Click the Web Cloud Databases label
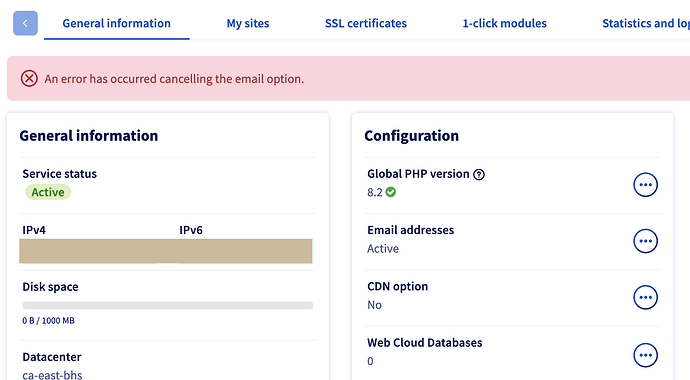The width and height of the screenshot is (690, 380). pos(425,343)
